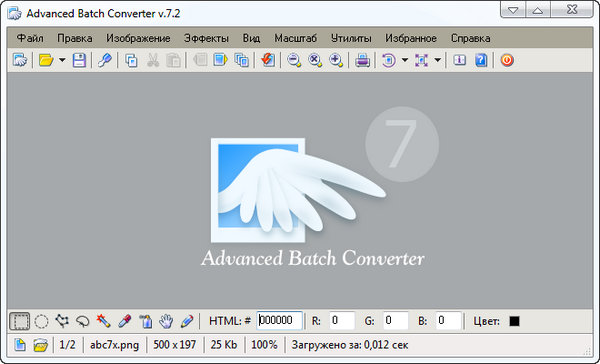
Task: Click the copy icon in toolbar
Action: pos(131,60)
